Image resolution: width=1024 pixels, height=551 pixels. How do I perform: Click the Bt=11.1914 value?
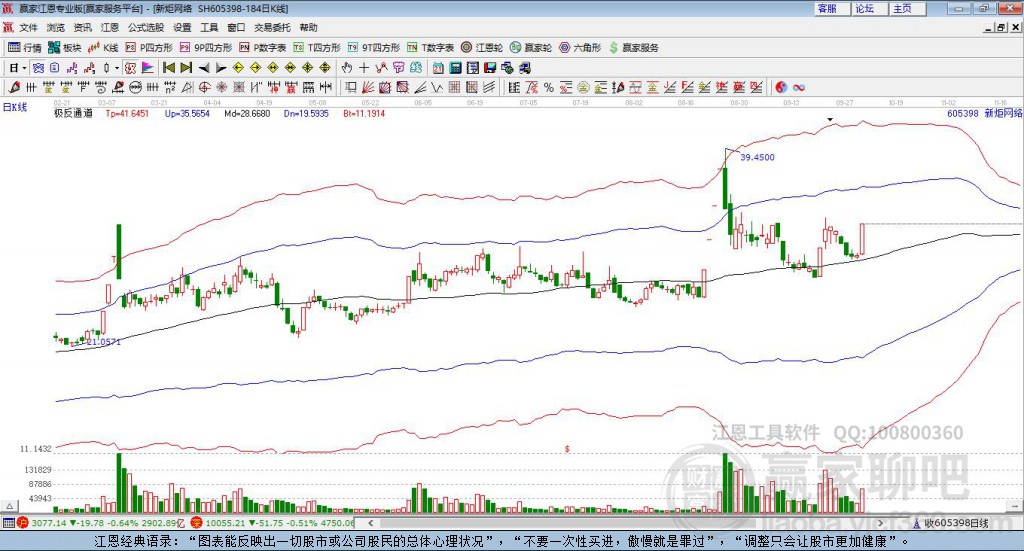click(364, 113)
